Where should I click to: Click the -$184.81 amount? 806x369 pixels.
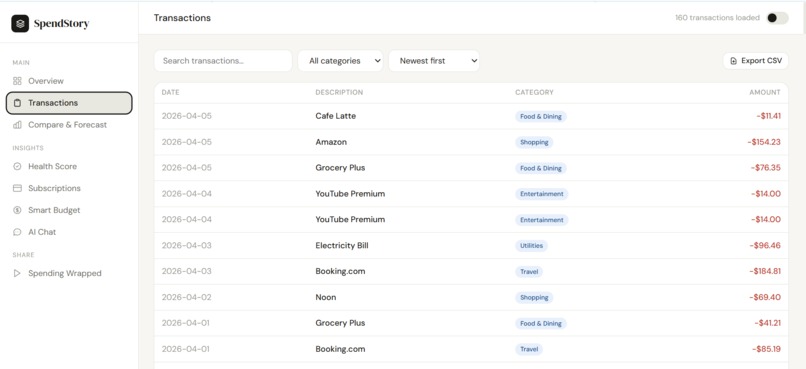coord(765,271)
